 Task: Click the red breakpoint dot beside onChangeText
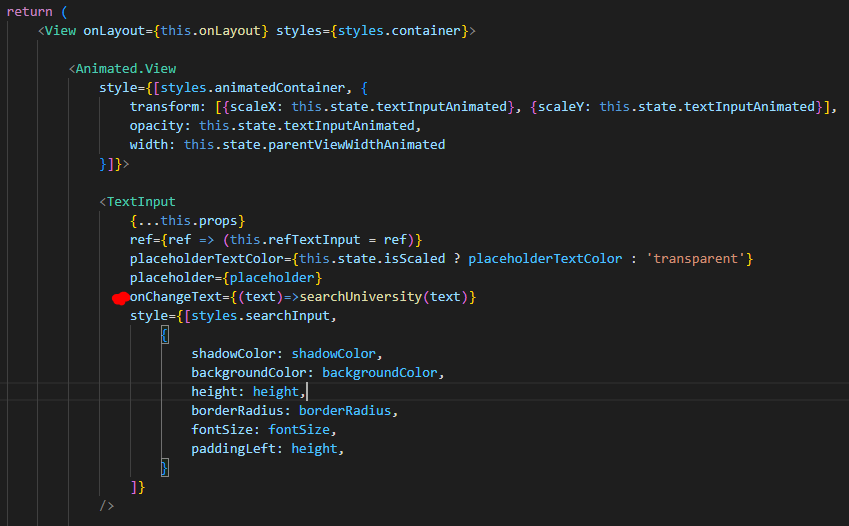tap(120, 297)
